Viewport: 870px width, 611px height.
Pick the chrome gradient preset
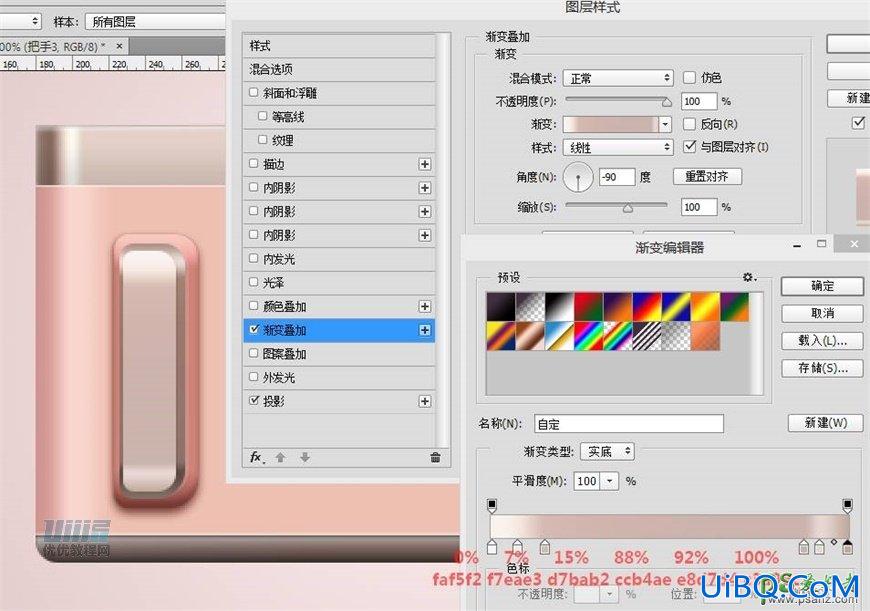coord(559,336)
